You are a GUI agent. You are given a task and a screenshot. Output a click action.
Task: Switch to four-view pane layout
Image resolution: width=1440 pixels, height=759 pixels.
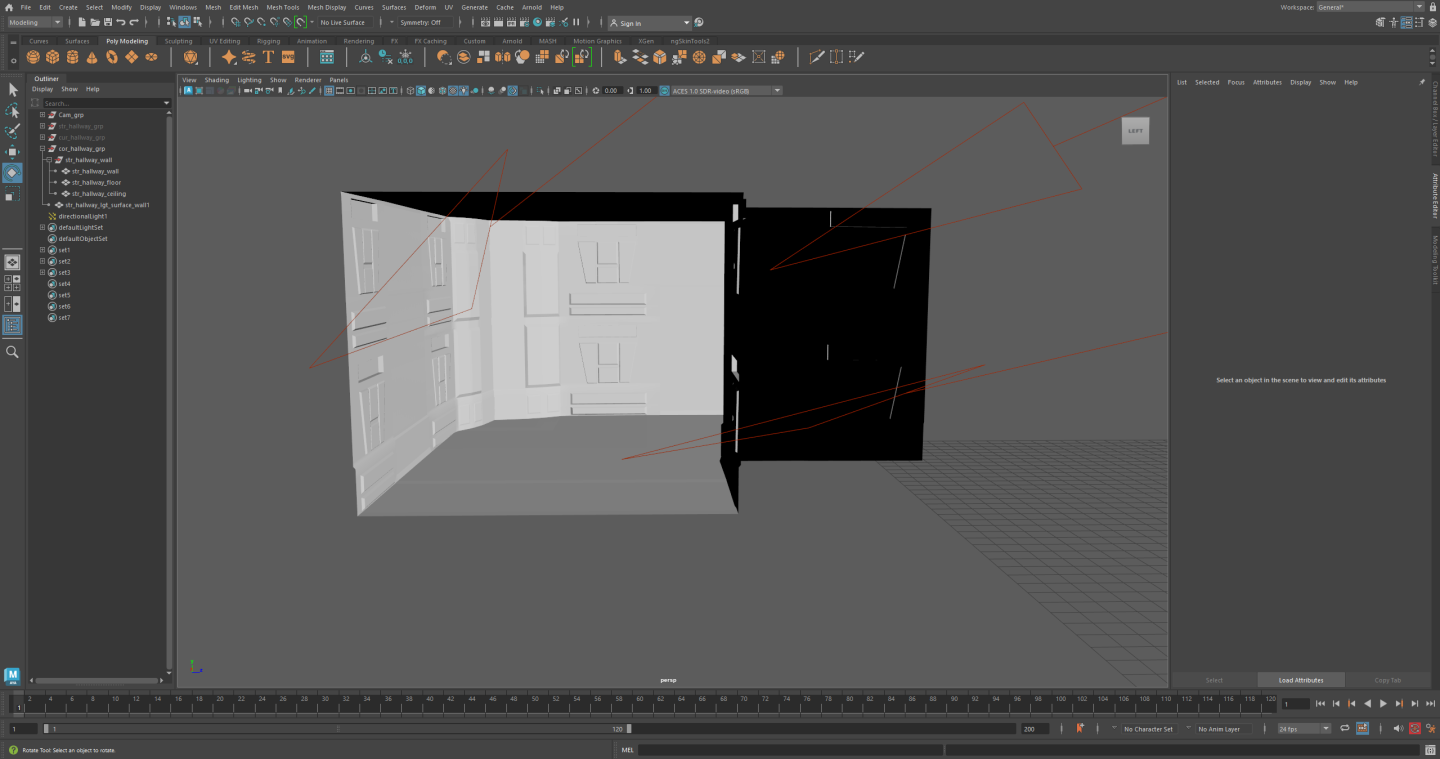12,283
